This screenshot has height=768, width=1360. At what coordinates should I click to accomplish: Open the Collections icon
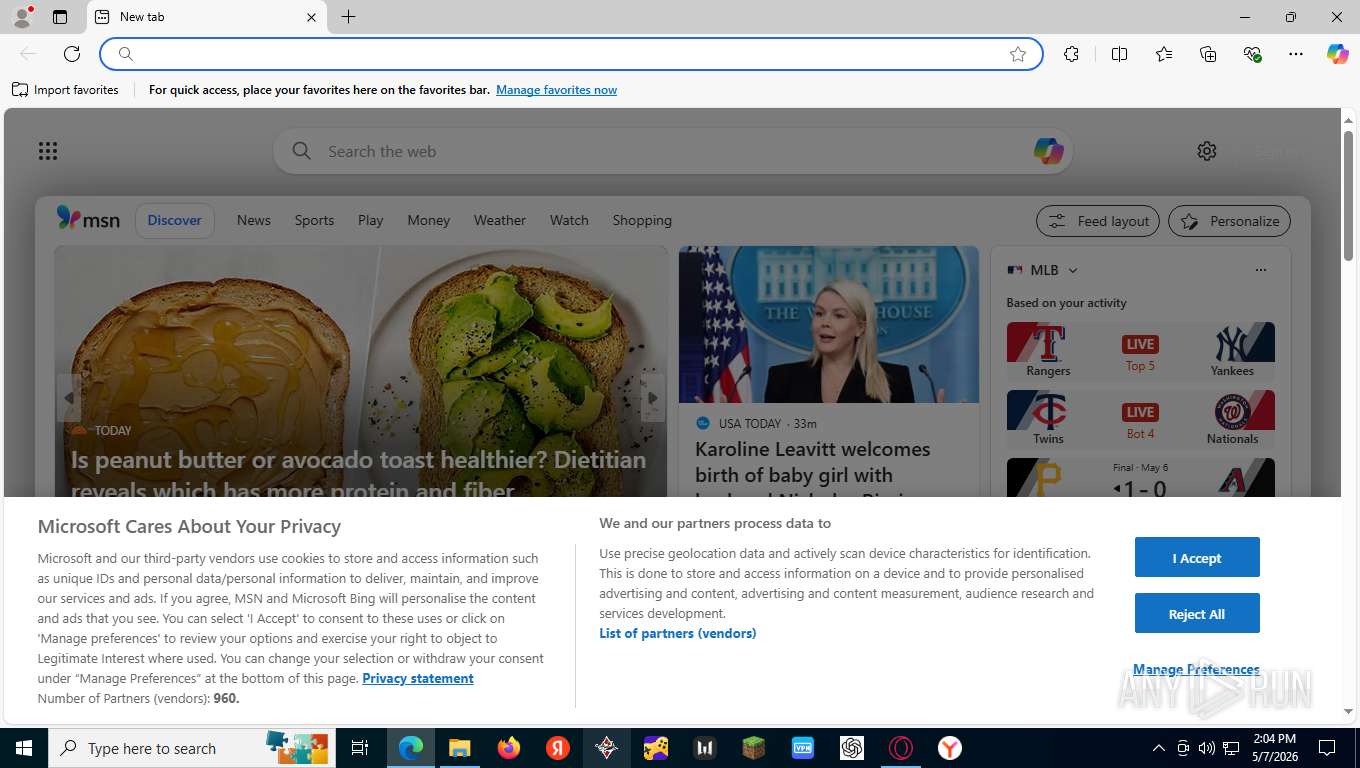point(1208,54)
